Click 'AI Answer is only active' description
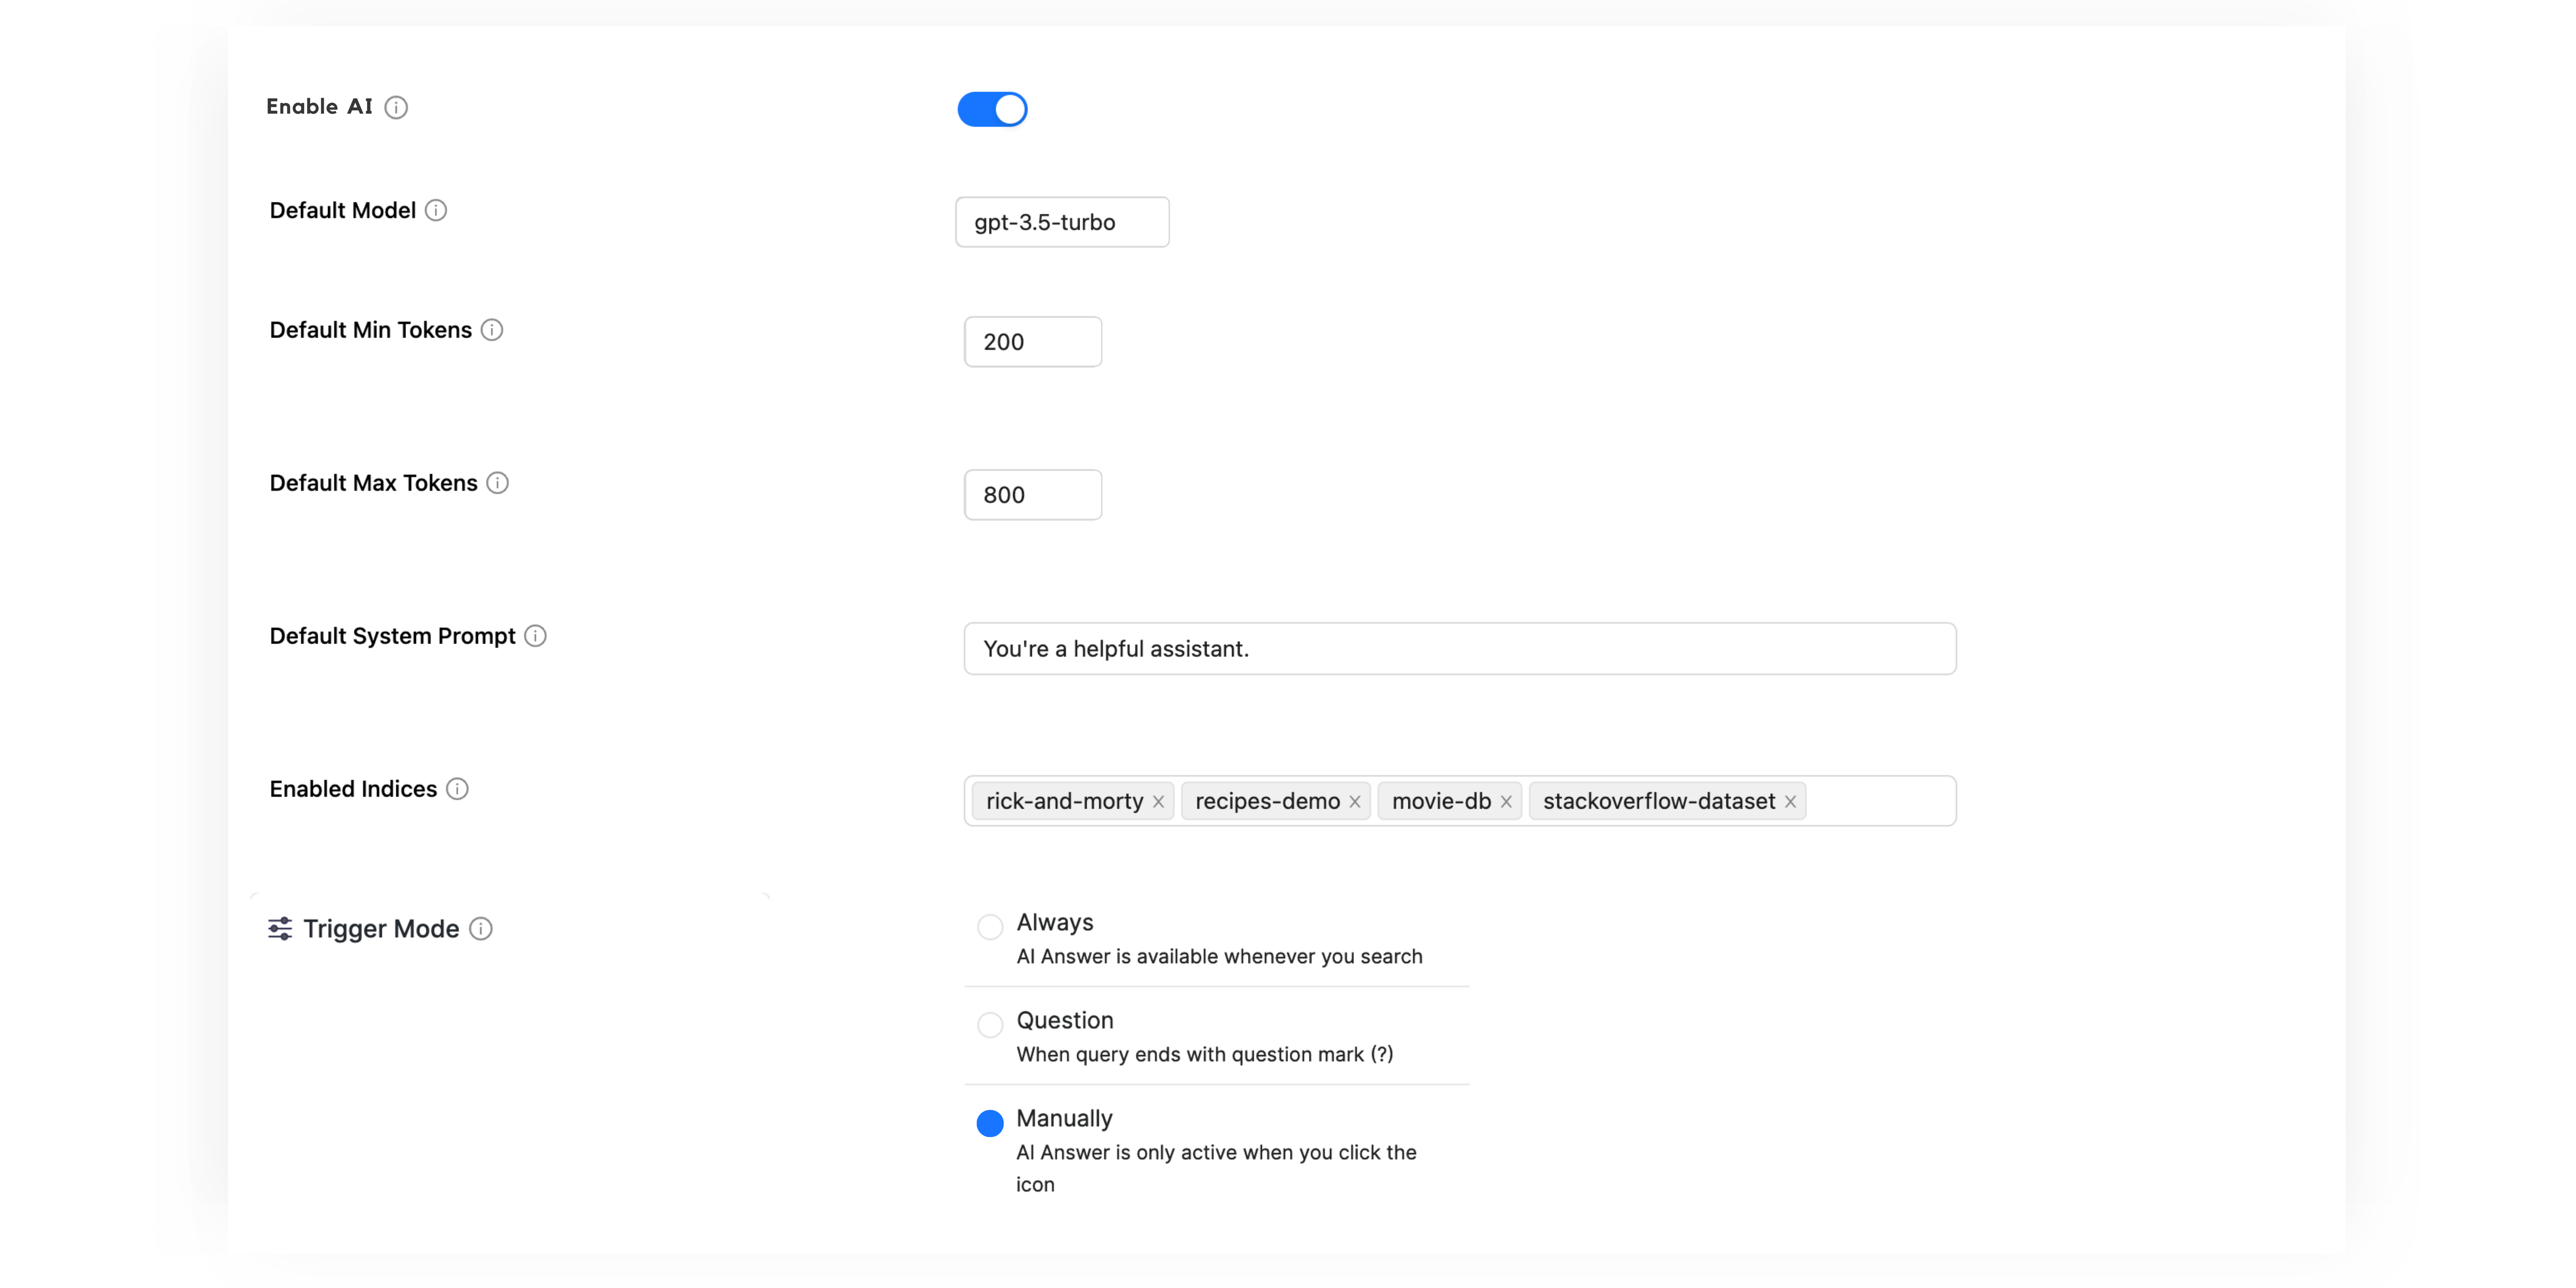The width and height of the screenshot is (2576, 1288). (1216, 1168)
